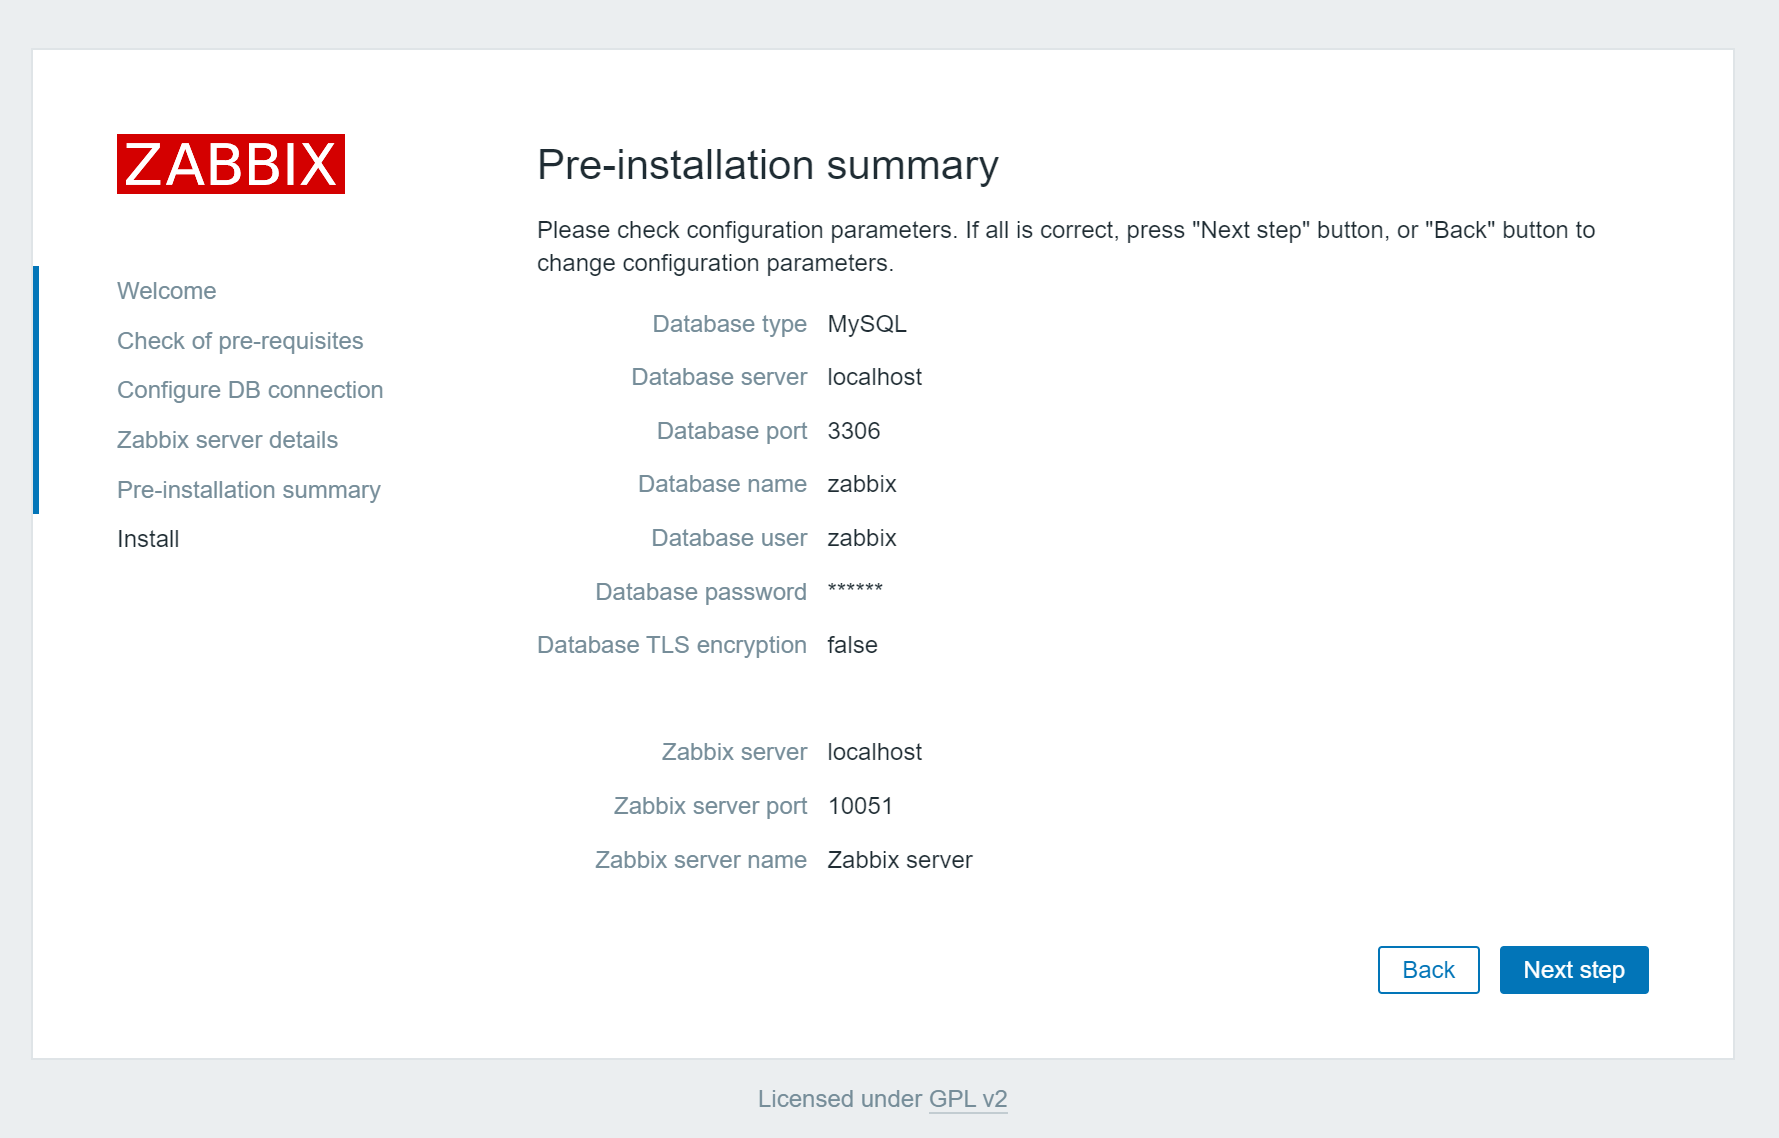Select Pre-installation summary step in sidebar

click(x=249, y=490)
